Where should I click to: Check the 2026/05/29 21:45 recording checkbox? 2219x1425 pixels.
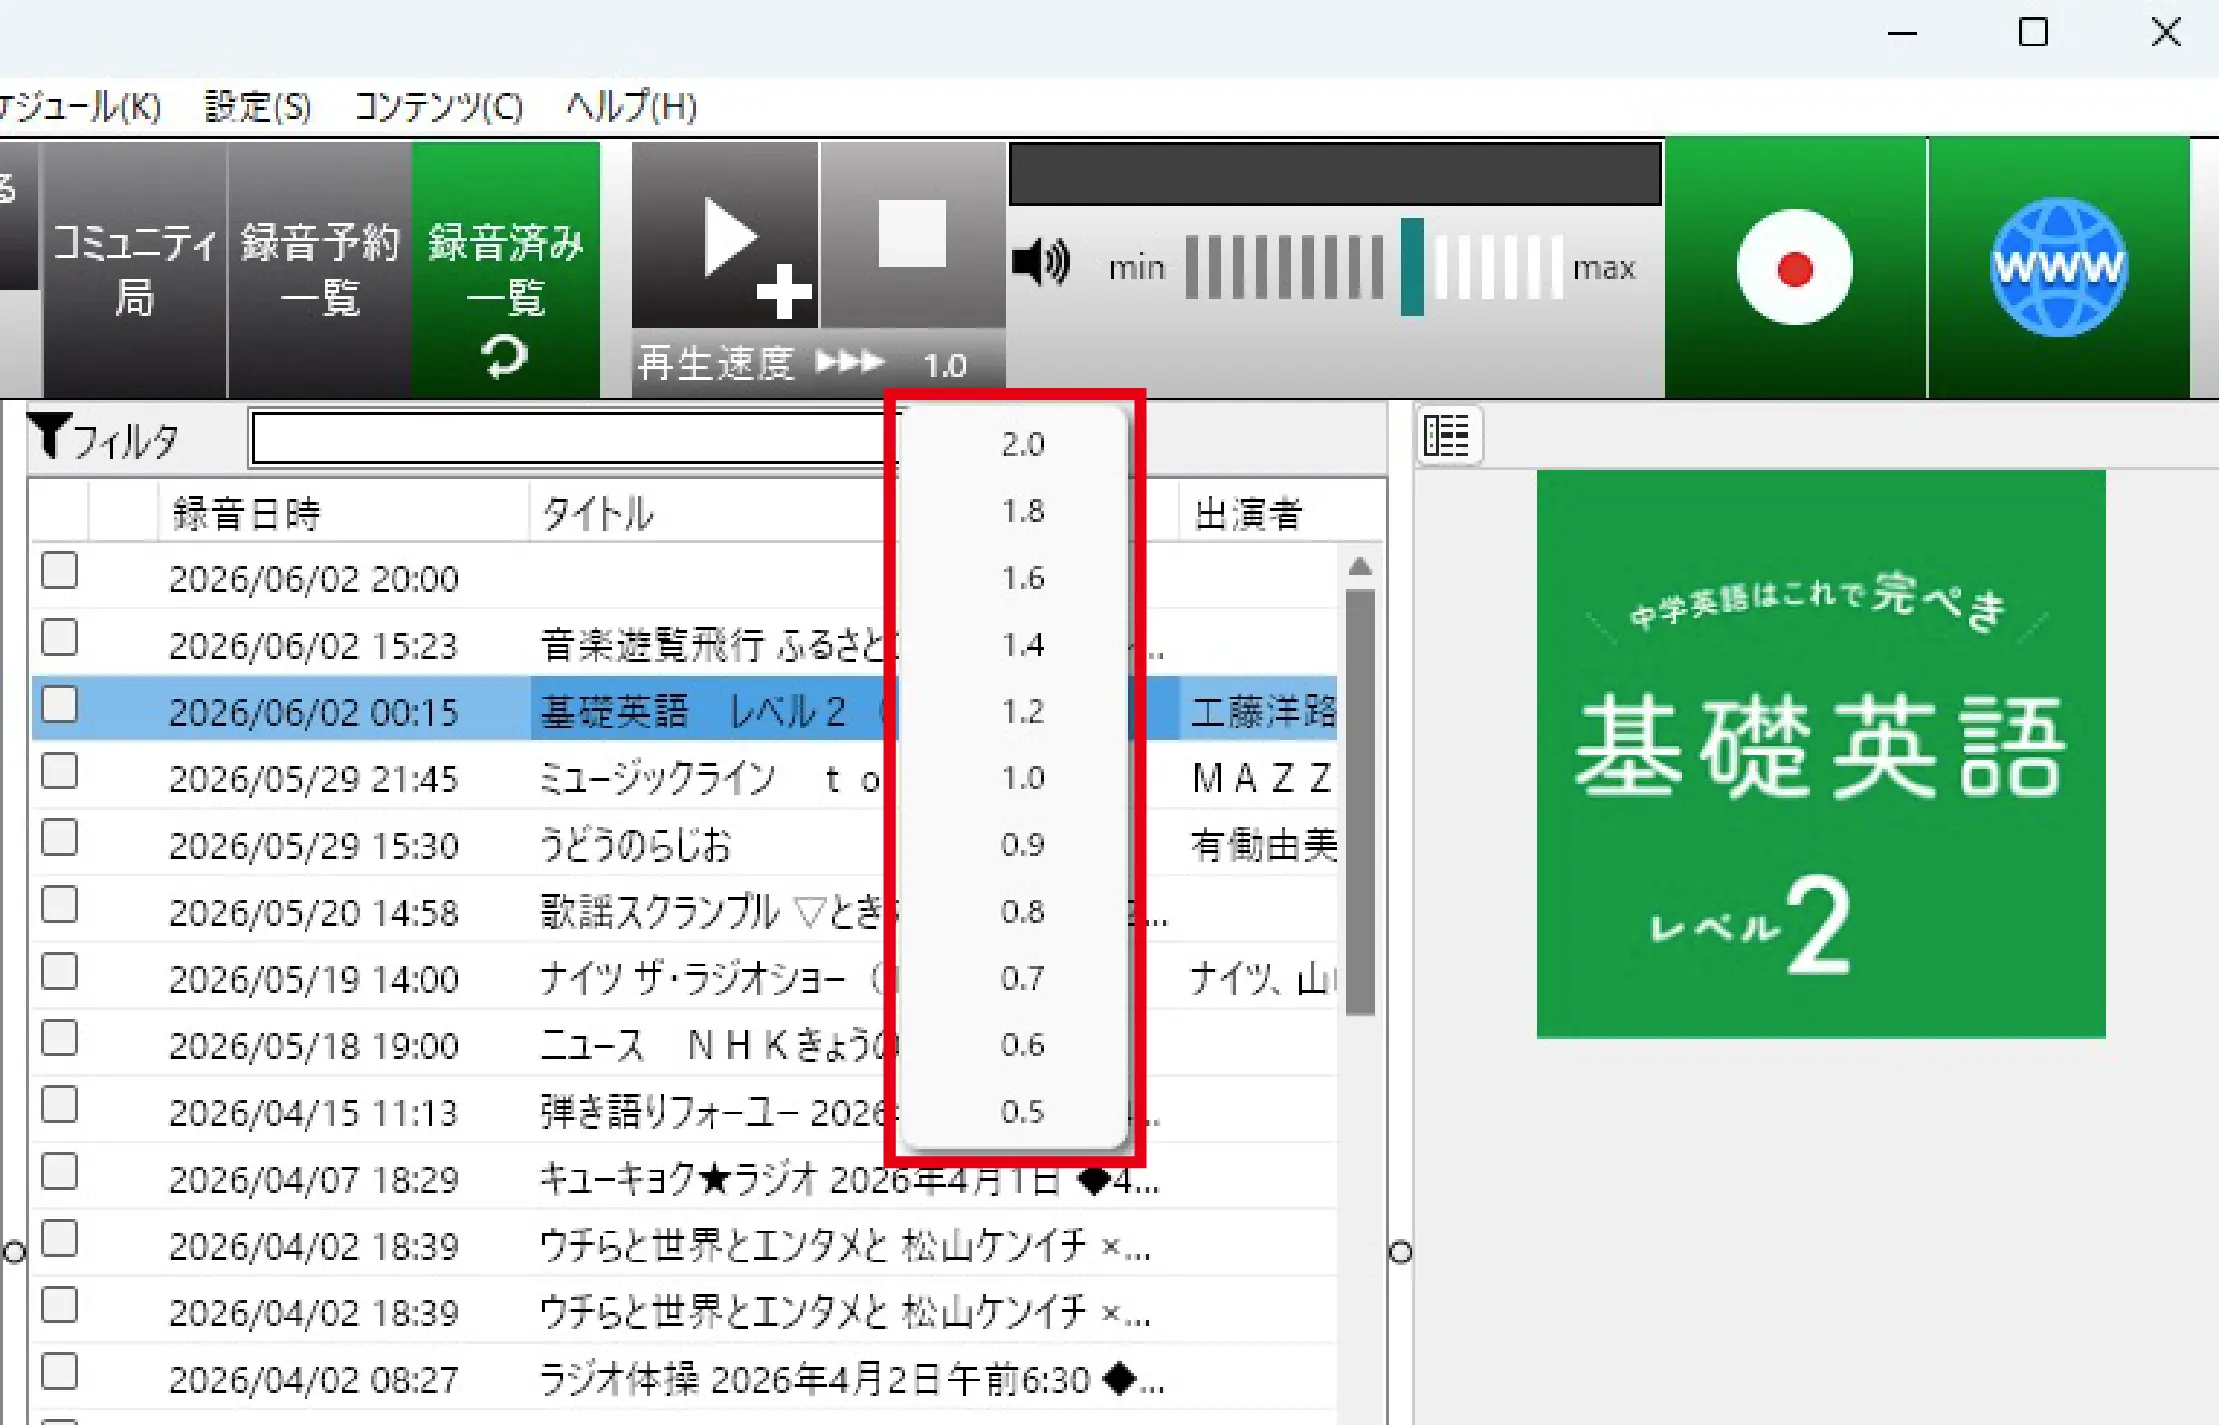[x=60, y=771]
